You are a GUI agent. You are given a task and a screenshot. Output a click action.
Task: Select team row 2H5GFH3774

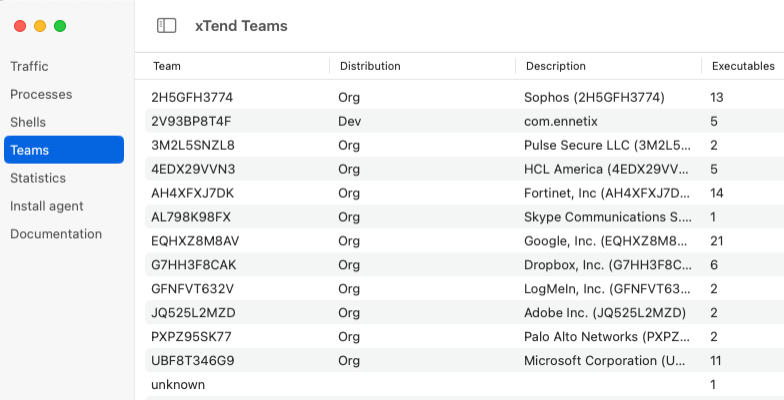(464, 97)
